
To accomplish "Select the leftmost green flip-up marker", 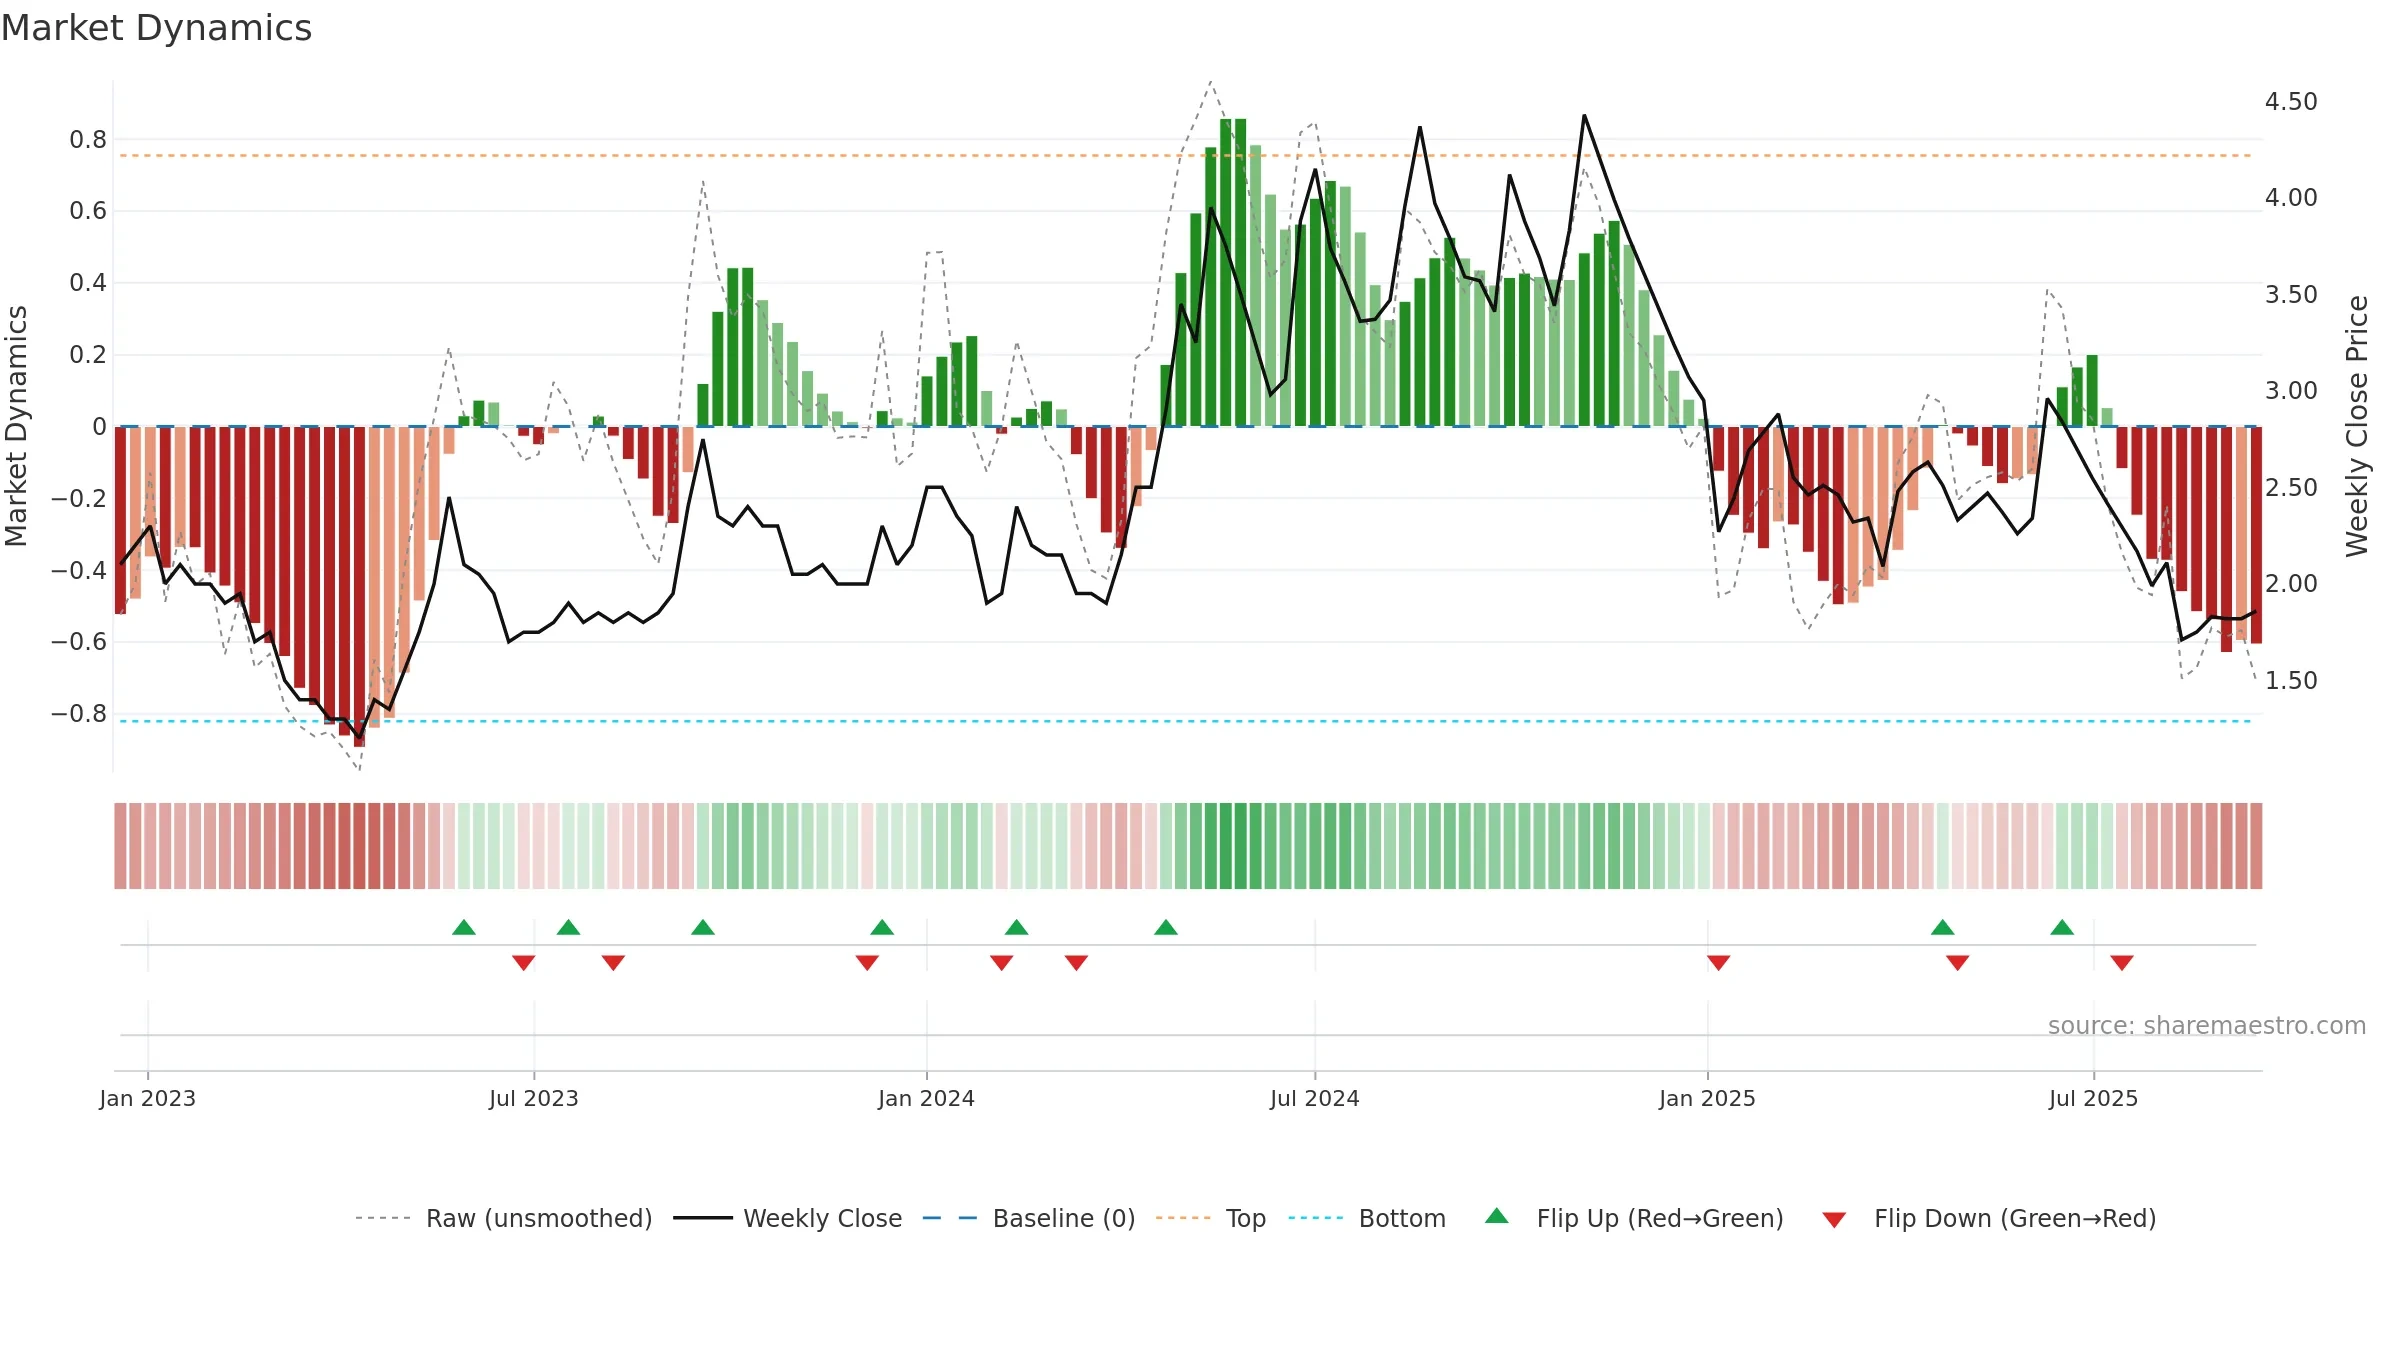I will pos(464,927).
